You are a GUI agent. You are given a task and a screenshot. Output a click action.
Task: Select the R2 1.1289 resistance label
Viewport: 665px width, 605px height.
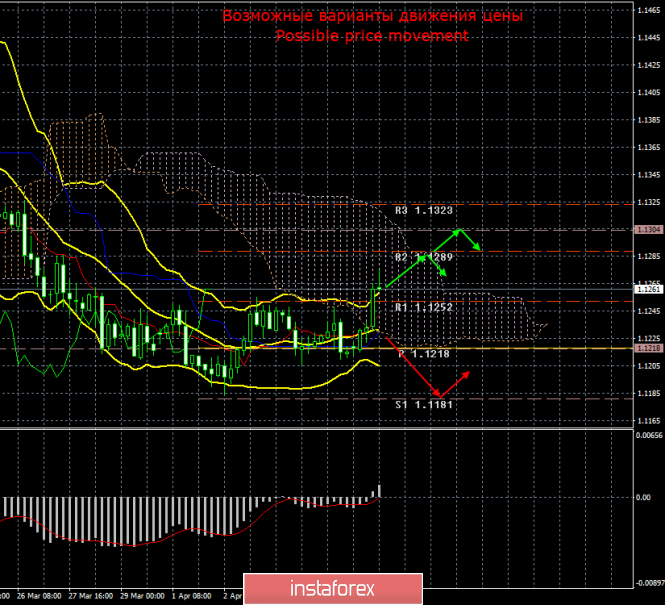[x=424, y=257]
